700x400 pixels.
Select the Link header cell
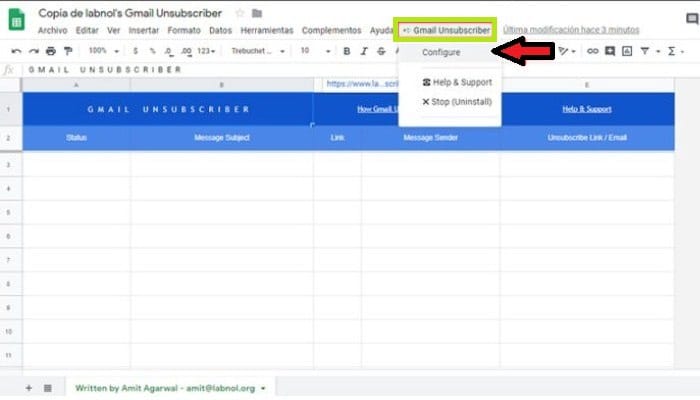(x=338, y=138)
